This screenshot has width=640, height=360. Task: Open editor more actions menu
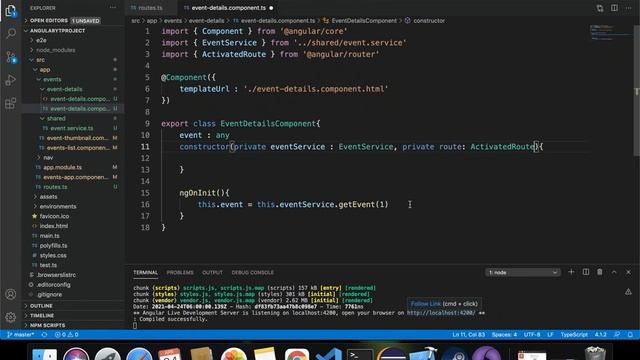pyautogui.click(x=628, y=8)
